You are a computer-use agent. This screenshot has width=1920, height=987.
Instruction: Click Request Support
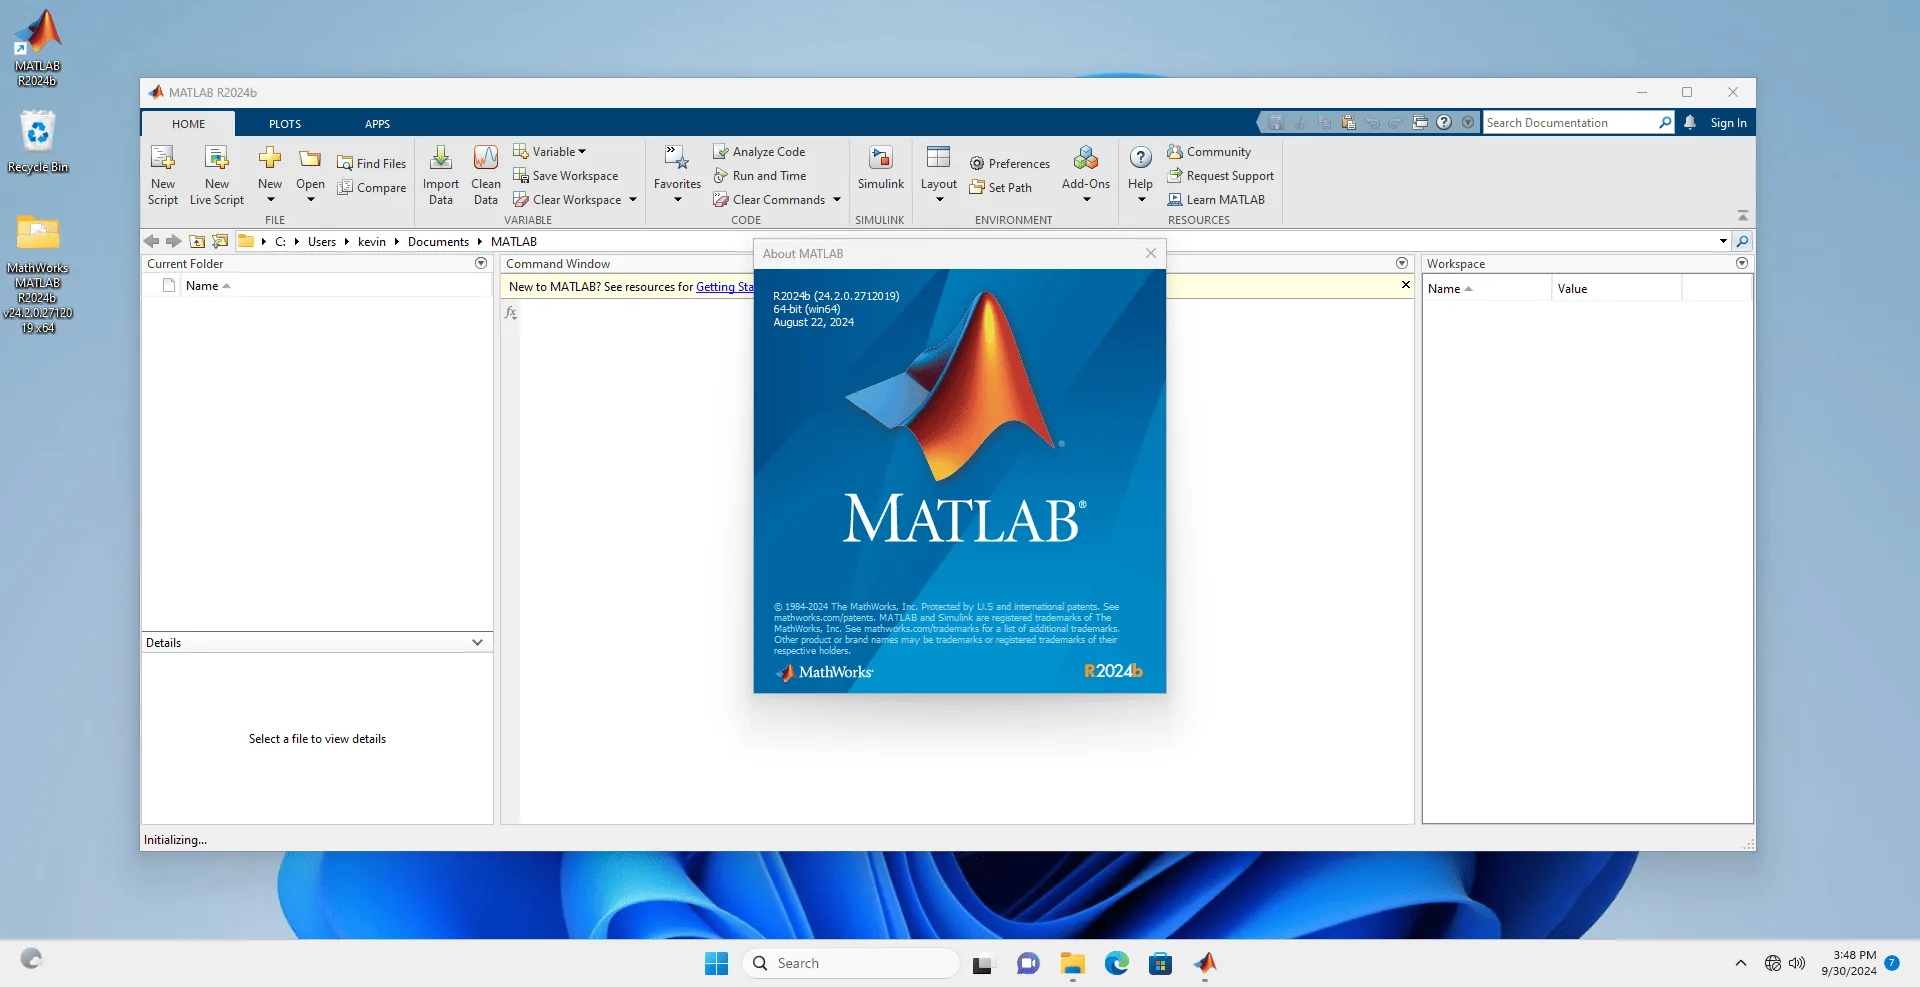coord(1220,175)
